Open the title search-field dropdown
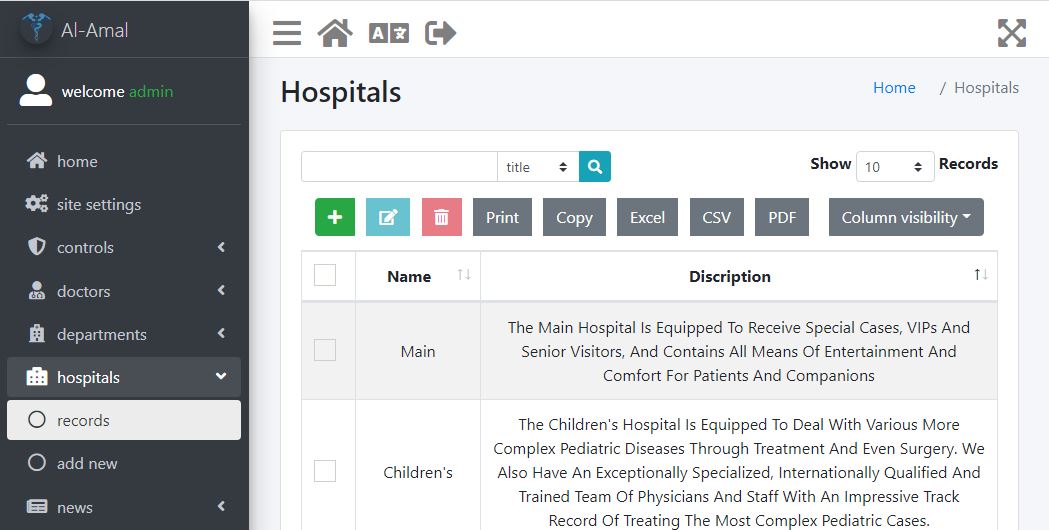Viewport: 1049px width, 530px height. [538, 166]
